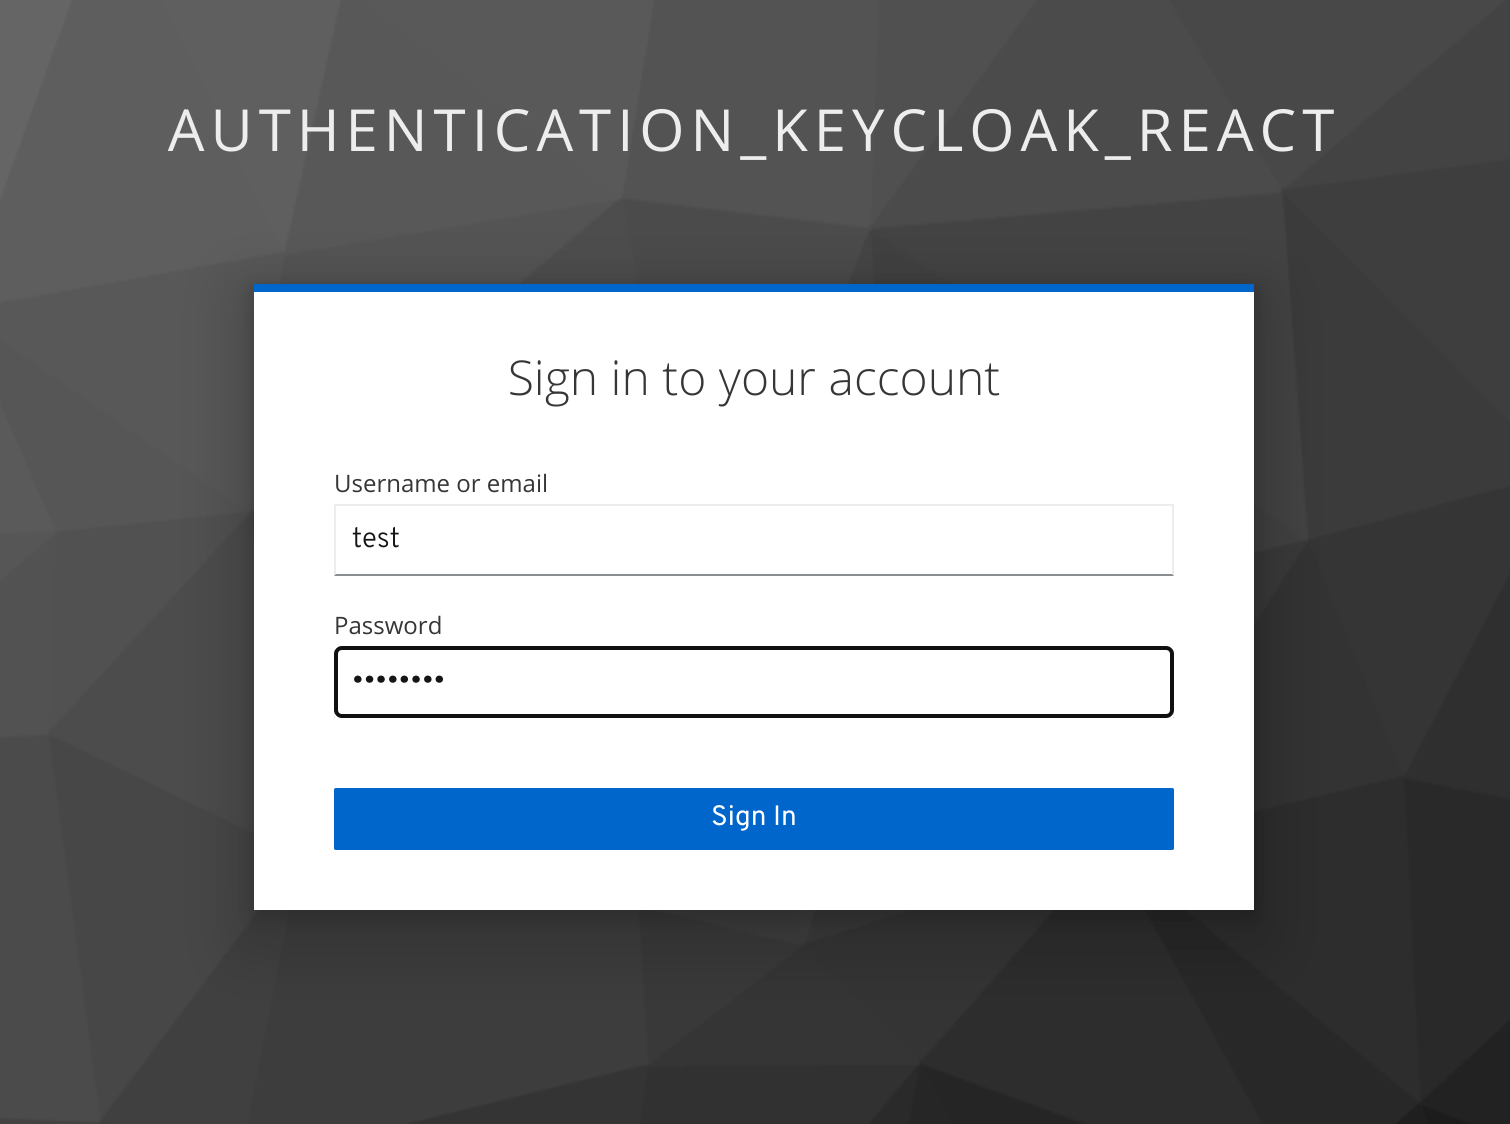Click the 'Password' field label
1510x1124 pixels.
coord(388,625)
